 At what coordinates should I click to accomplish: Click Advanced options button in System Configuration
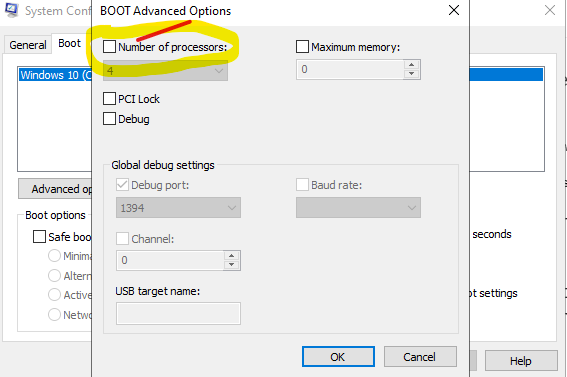click(55, 189)
